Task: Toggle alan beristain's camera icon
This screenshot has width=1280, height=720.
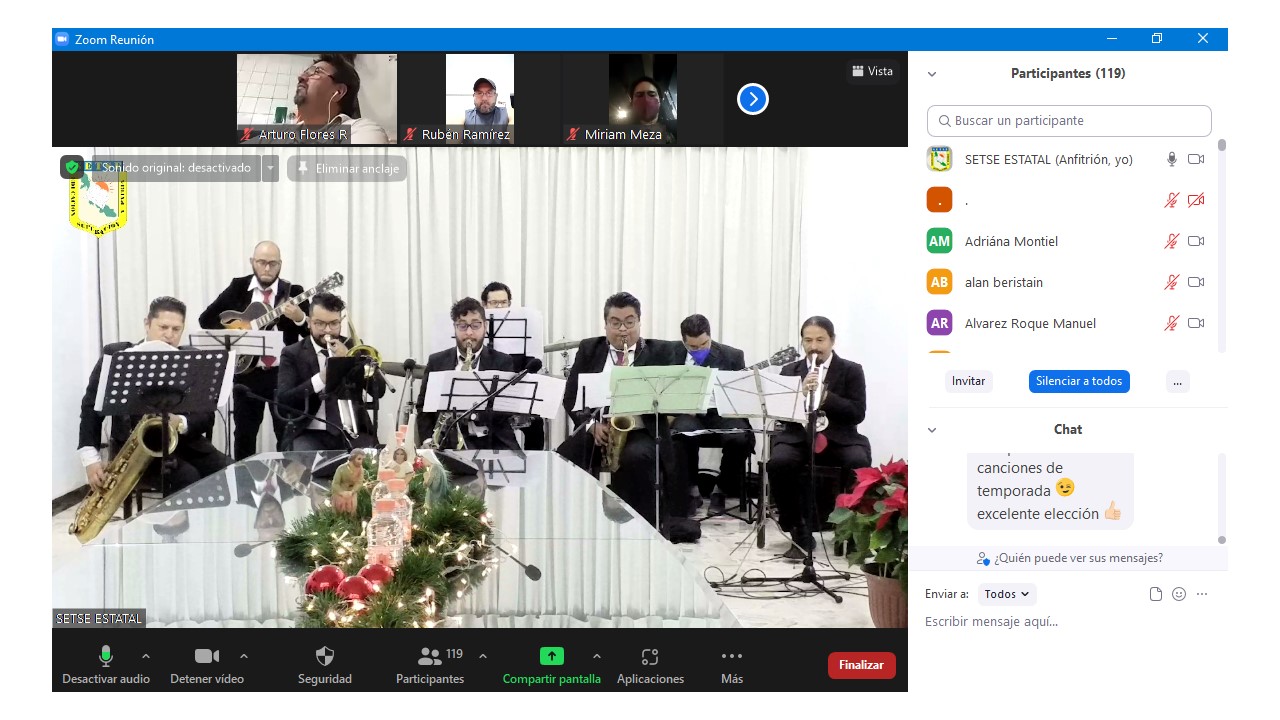Action: point(1196,282)
